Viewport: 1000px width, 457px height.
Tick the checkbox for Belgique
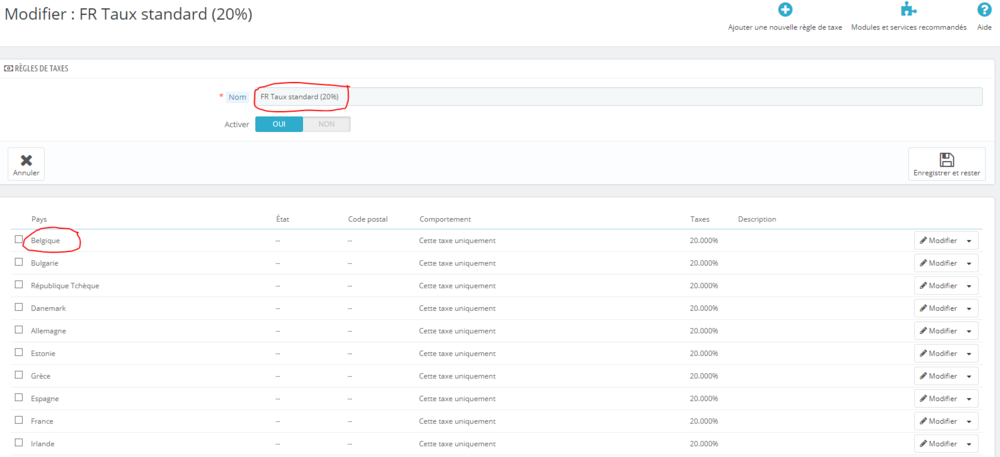click(18, 240)
